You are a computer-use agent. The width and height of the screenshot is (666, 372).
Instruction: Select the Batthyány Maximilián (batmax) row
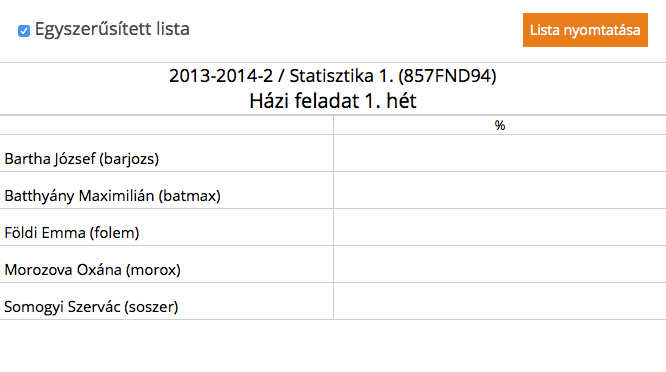pyautogui.click(x=333, y=190)
